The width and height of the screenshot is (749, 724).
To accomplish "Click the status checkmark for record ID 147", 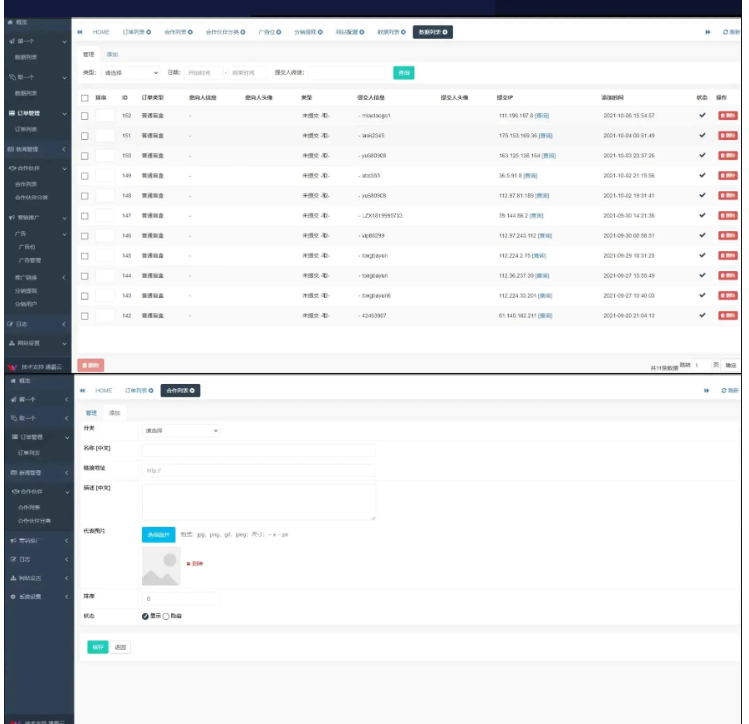I will (x=702, y=216).
